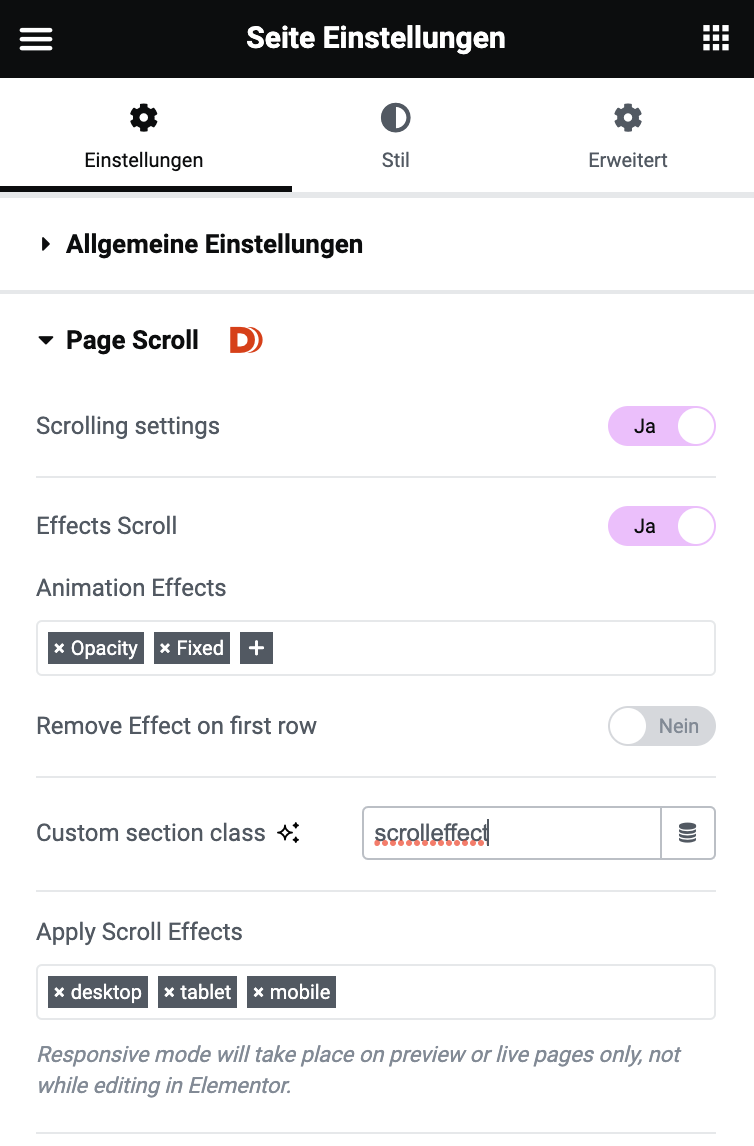Image resolution: width=754 pixels, height=1146 pixels.
Task: Open the widgets grid panel
Action: point(715,38)
